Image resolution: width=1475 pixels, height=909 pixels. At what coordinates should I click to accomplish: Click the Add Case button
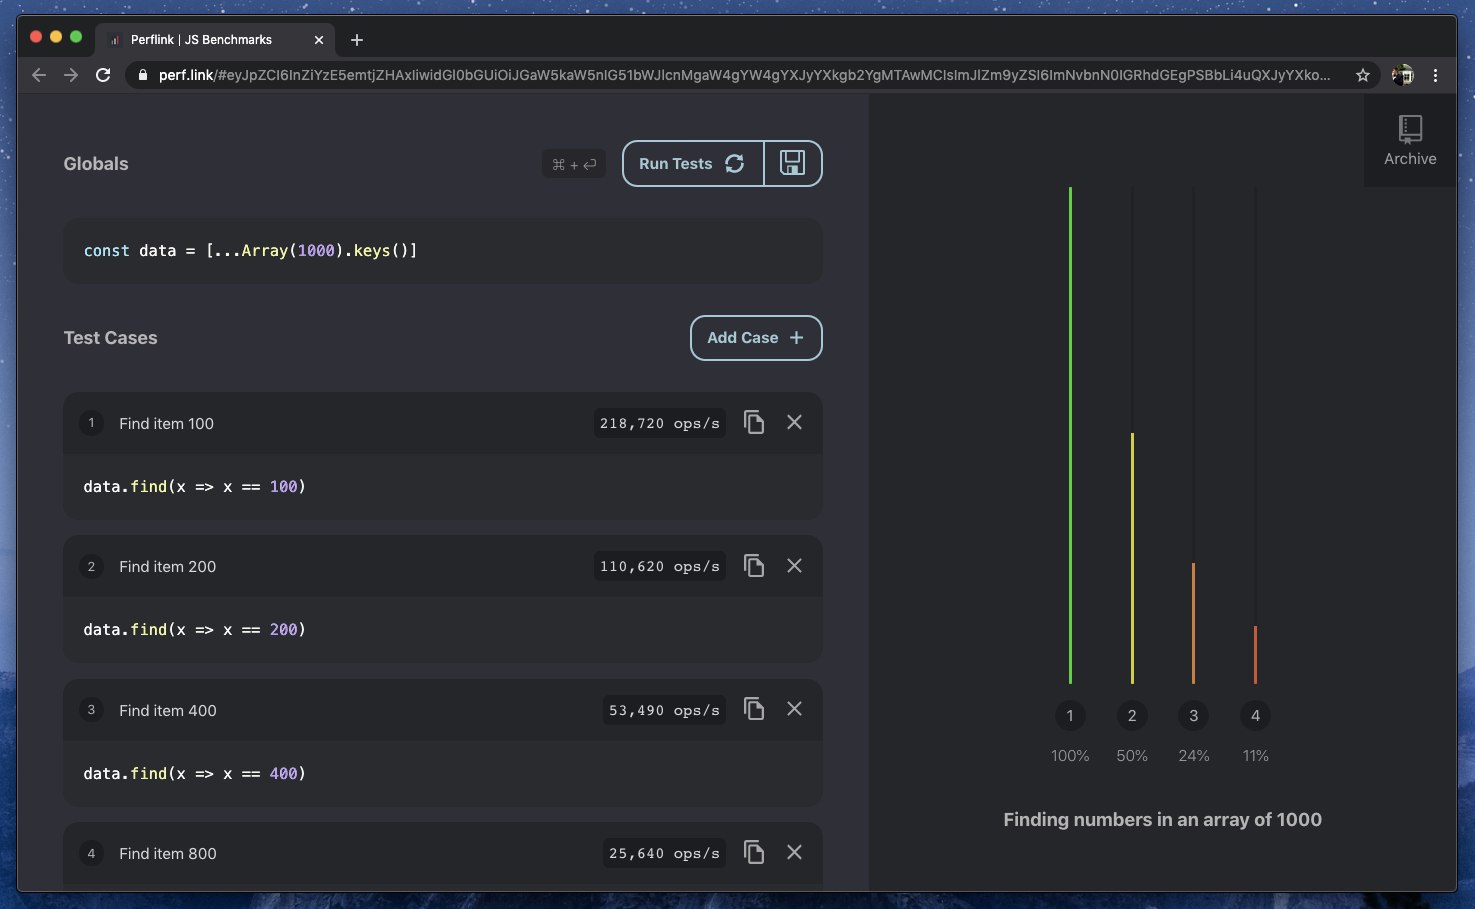click(756, 338)
